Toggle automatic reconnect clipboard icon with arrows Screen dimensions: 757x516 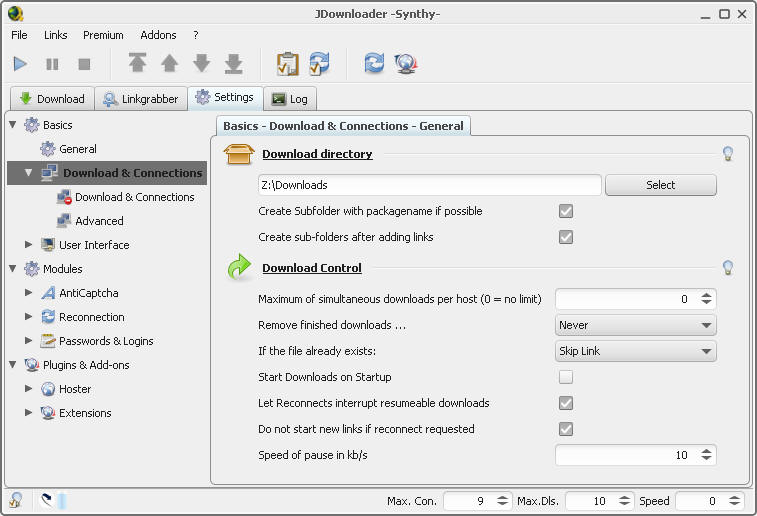click(x=320, y=63)
